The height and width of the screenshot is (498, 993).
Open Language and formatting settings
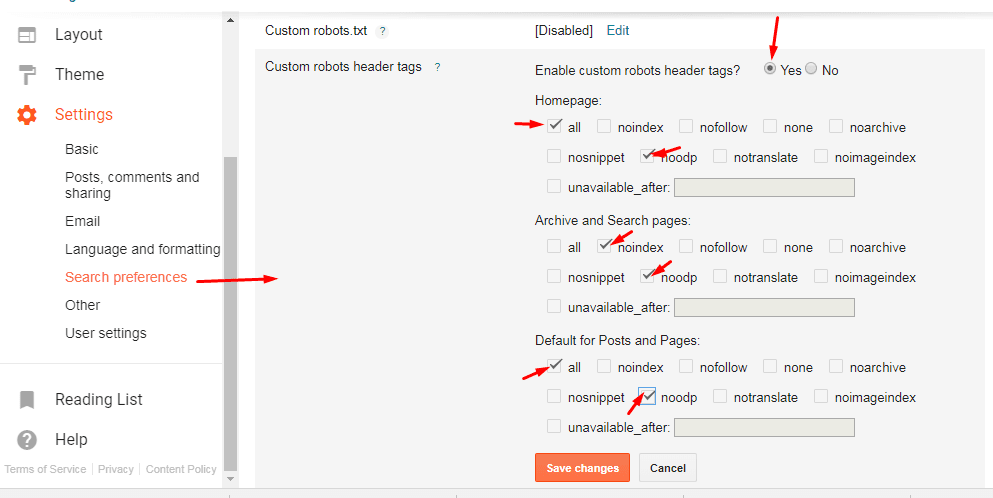click(x=142, y=249)
